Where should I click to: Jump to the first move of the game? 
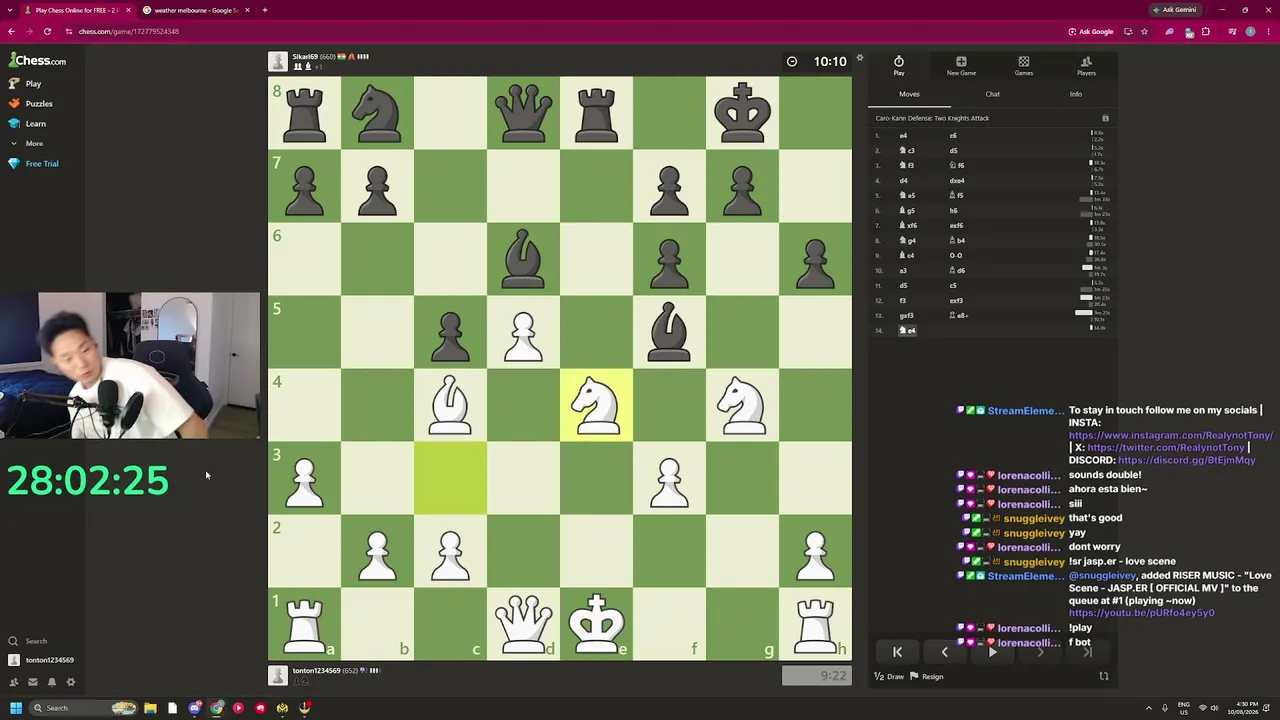click(897, 652)
